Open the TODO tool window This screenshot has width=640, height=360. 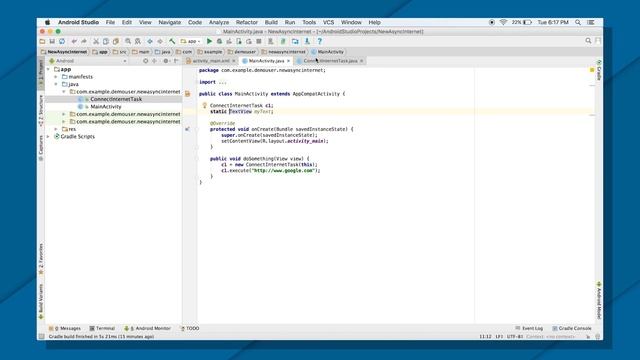point(190,328)
